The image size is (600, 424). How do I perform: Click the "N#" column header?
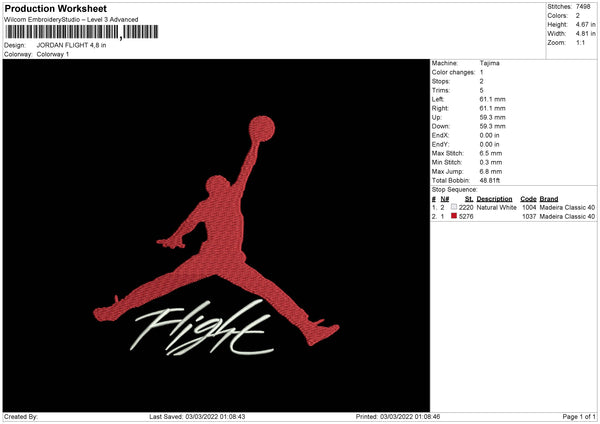[445, 199]
